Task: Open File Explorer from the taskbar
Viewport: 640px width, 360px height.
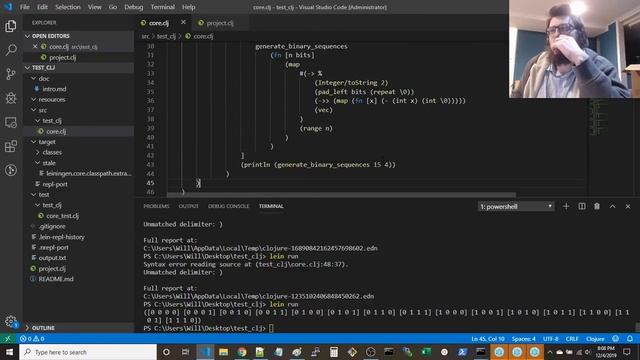Action: tap(223, 352)
